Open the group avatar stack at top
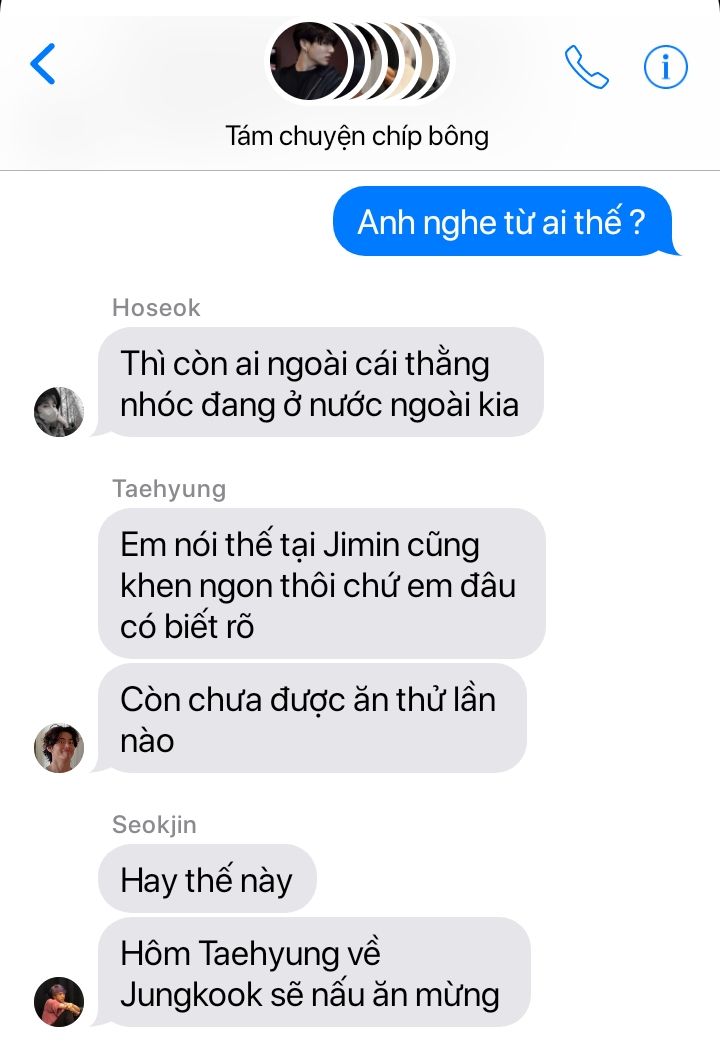Viewport: 720px width, 1059px height. coord(360,61)
